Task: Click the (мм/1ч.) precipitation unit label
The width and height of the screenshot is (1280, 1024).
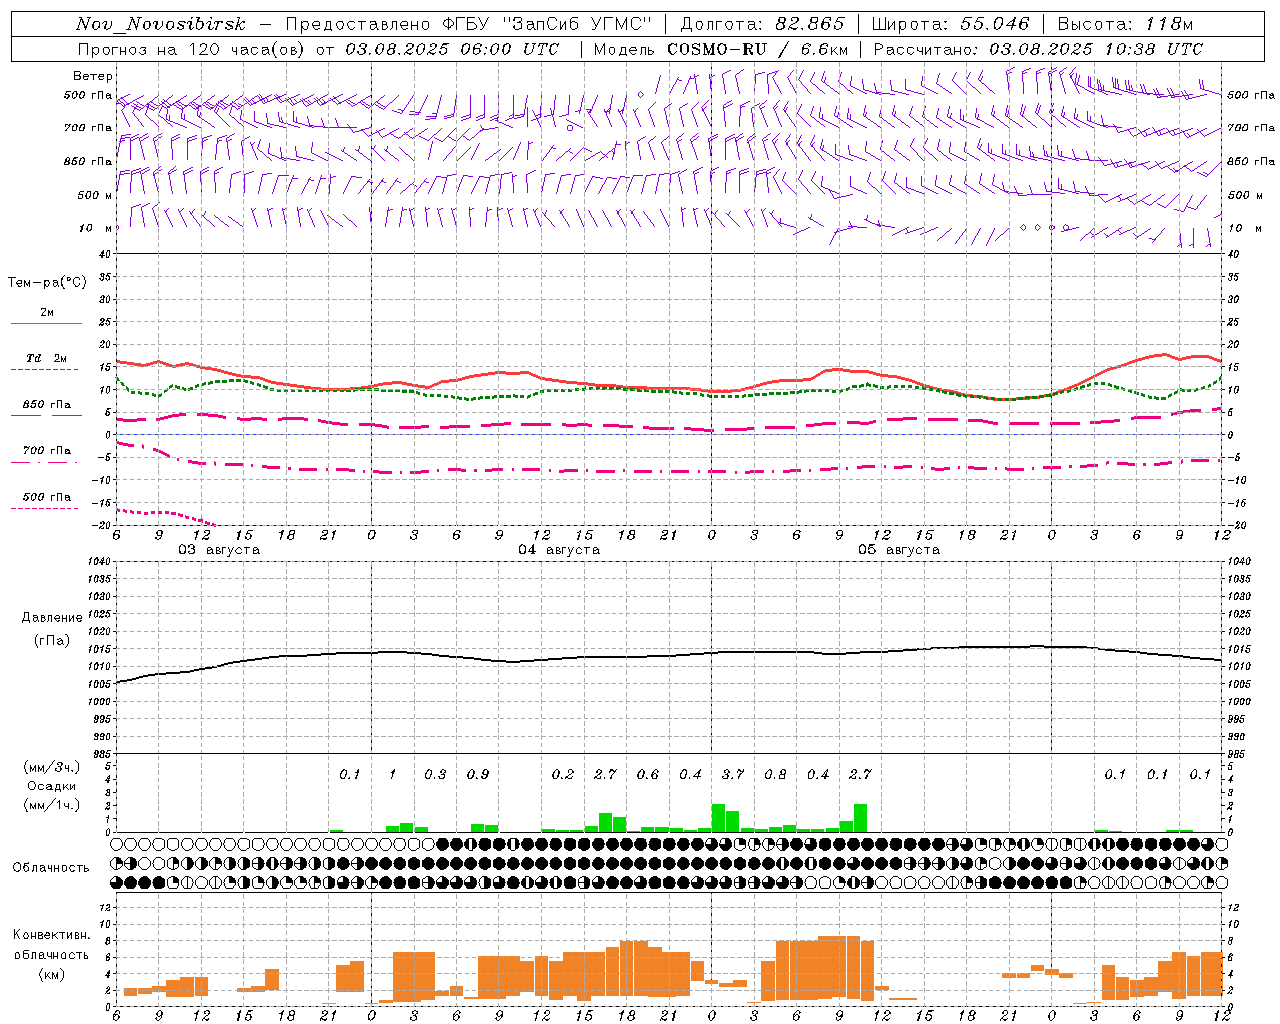Action: (x=51, y=805)
